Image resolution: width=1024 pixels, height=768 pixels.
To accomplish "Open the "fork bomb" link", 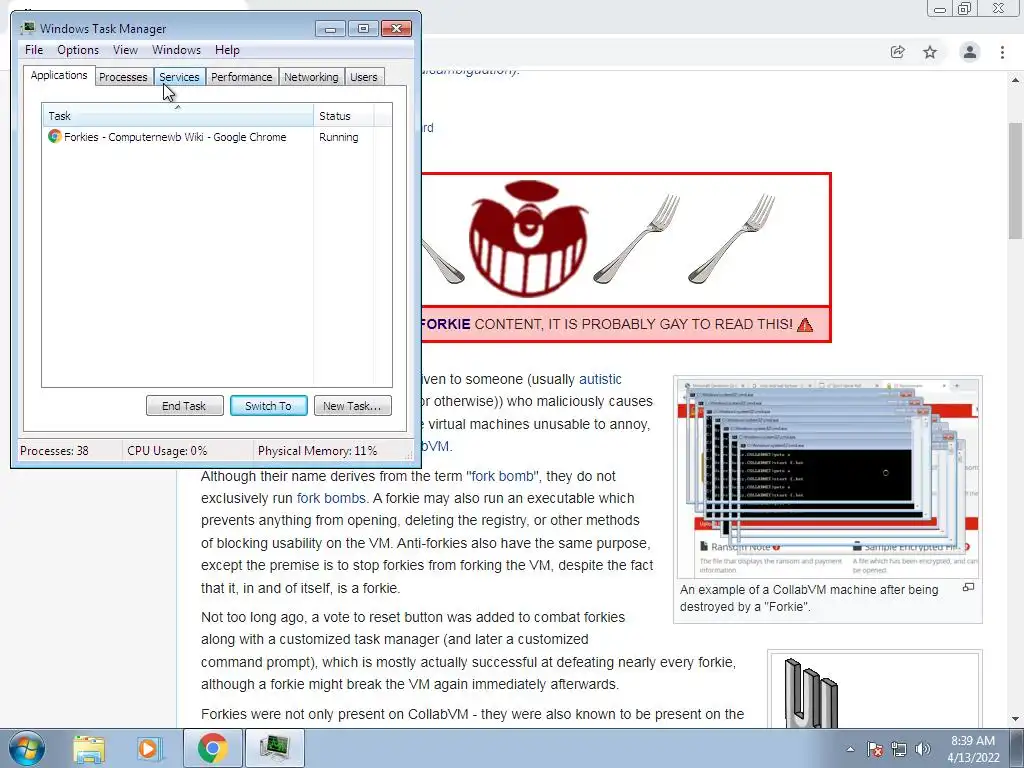I will 502,476.
